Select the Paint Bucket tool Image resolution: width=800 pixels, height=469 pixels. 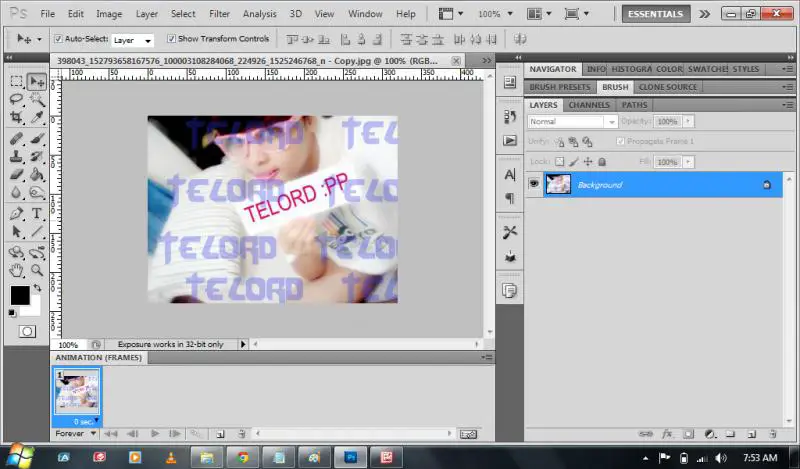point(37,175)
